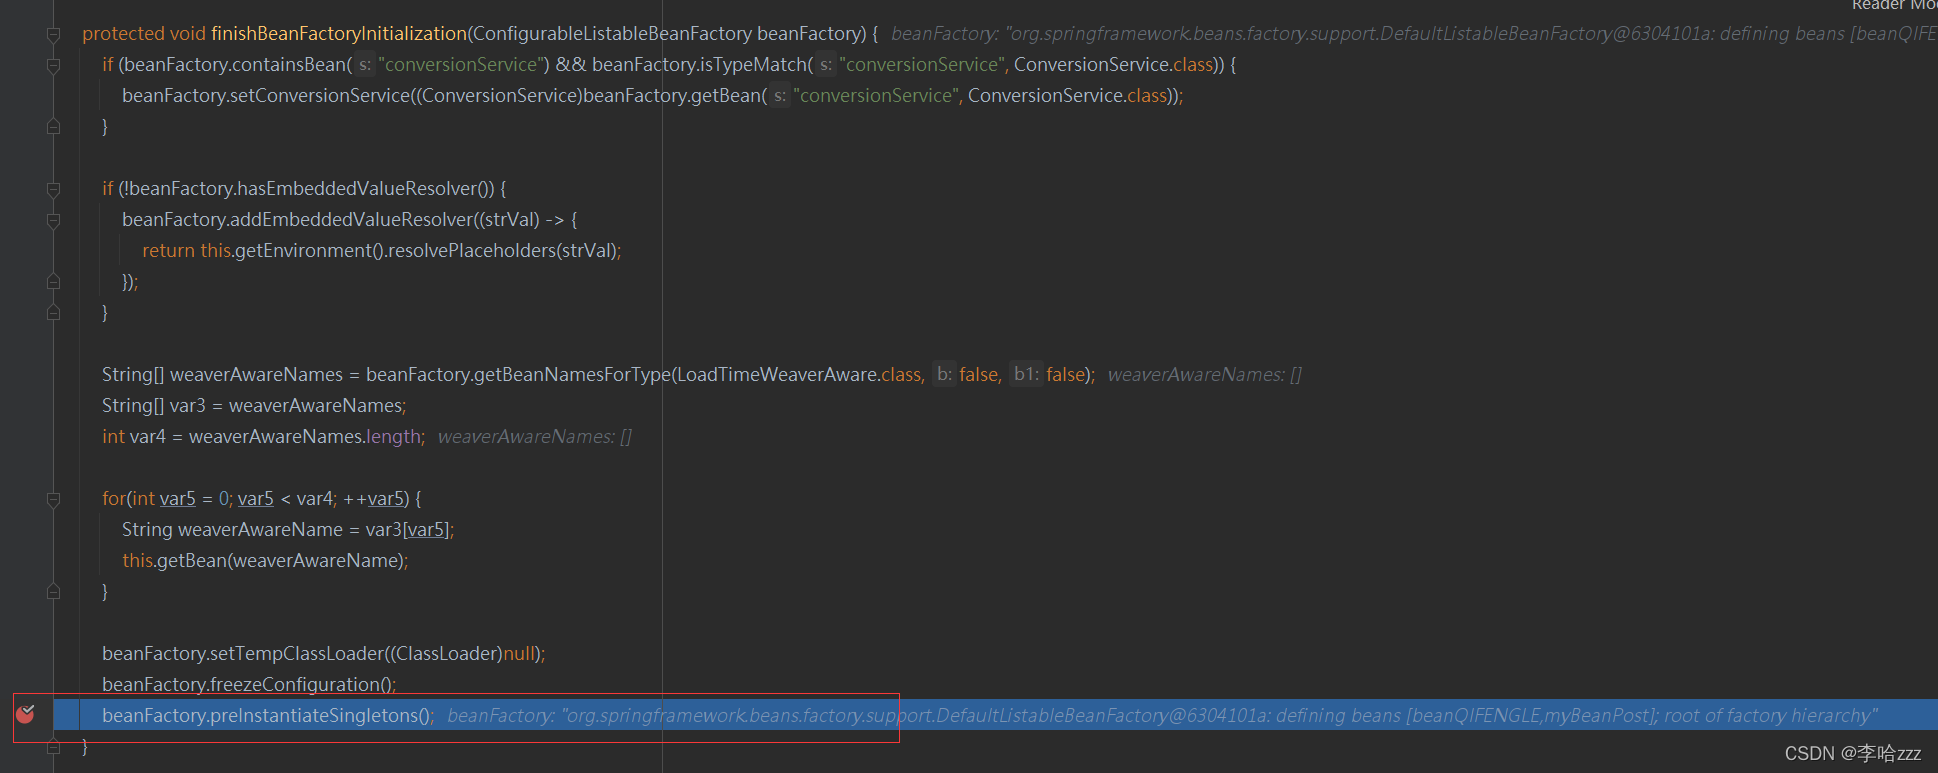Click LoadTimeWeaverAware.class argument
The height and width of the screenshot is (773, 1938).
(800, 375)
